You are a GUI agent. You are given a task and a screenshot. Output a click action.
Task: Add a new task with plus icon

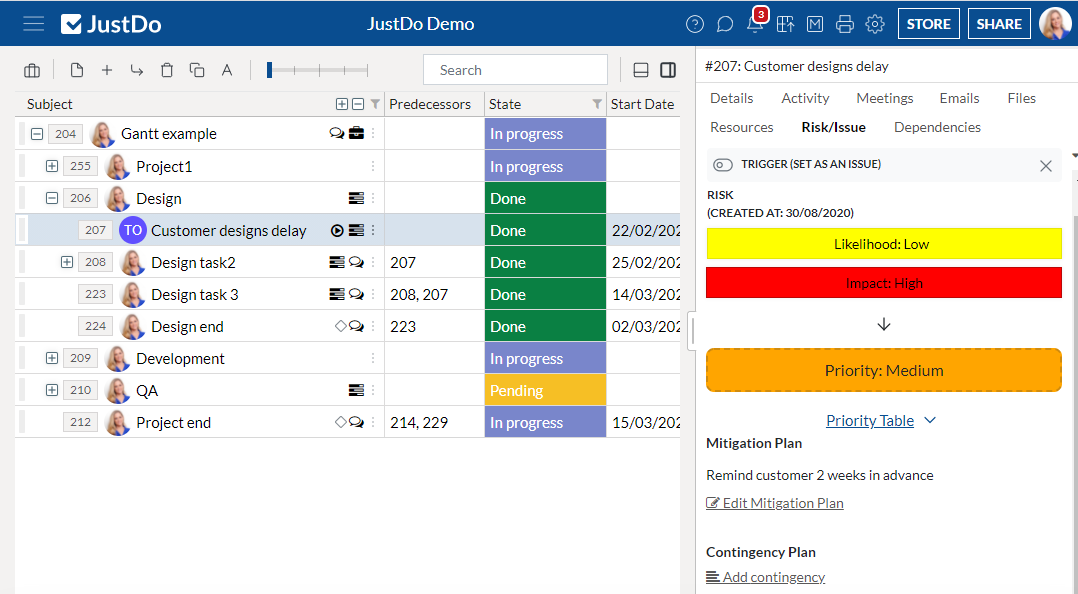point(107,70)
